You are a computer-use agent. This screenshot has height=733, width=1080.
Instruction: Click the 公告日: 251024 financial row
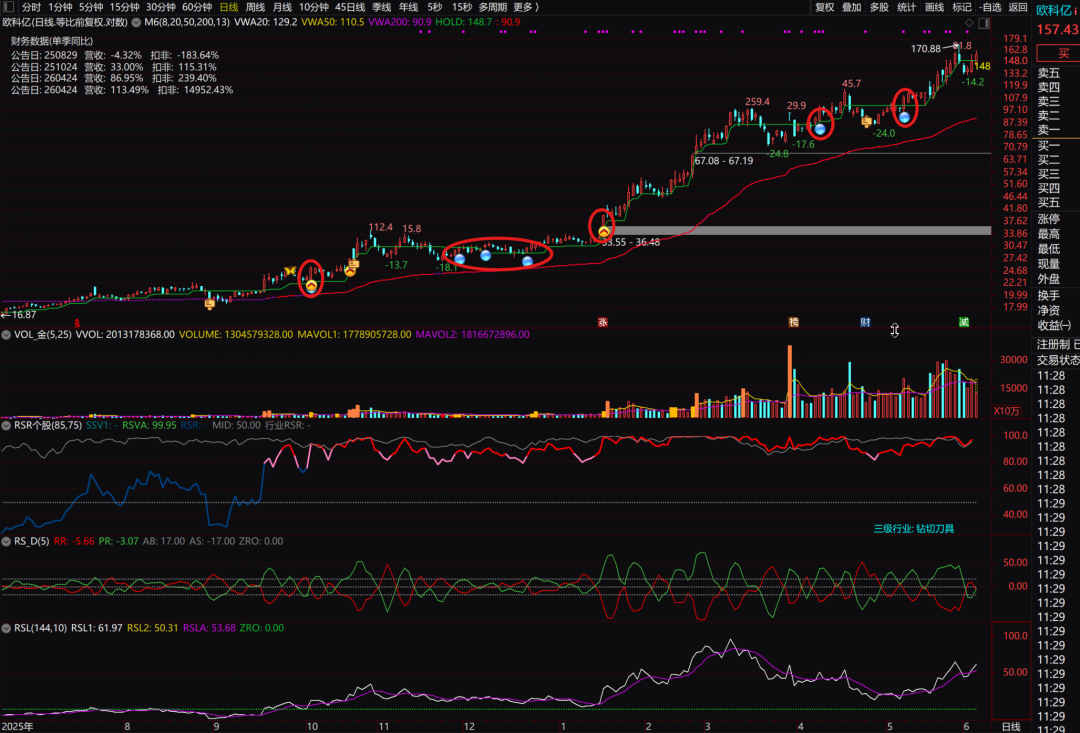click(x=114, y=67)
